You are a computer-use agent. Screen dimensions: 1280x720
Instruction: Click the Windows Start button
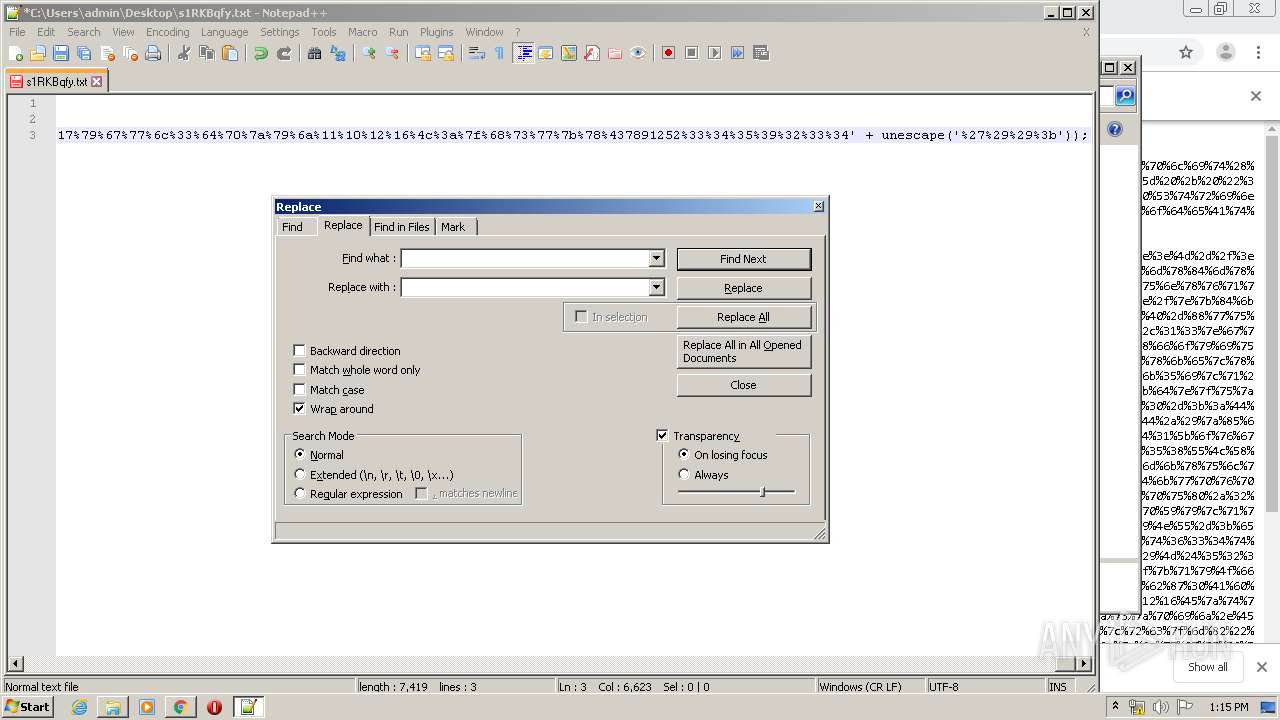point(28,707)
